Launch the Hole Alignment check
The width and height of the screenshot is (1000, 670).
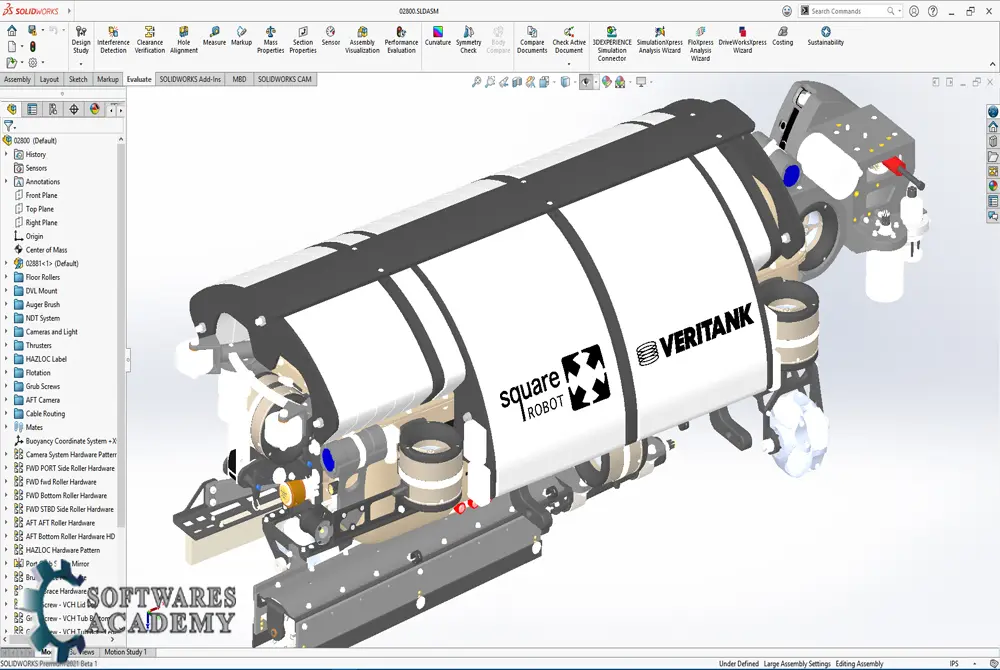[184, 40]
